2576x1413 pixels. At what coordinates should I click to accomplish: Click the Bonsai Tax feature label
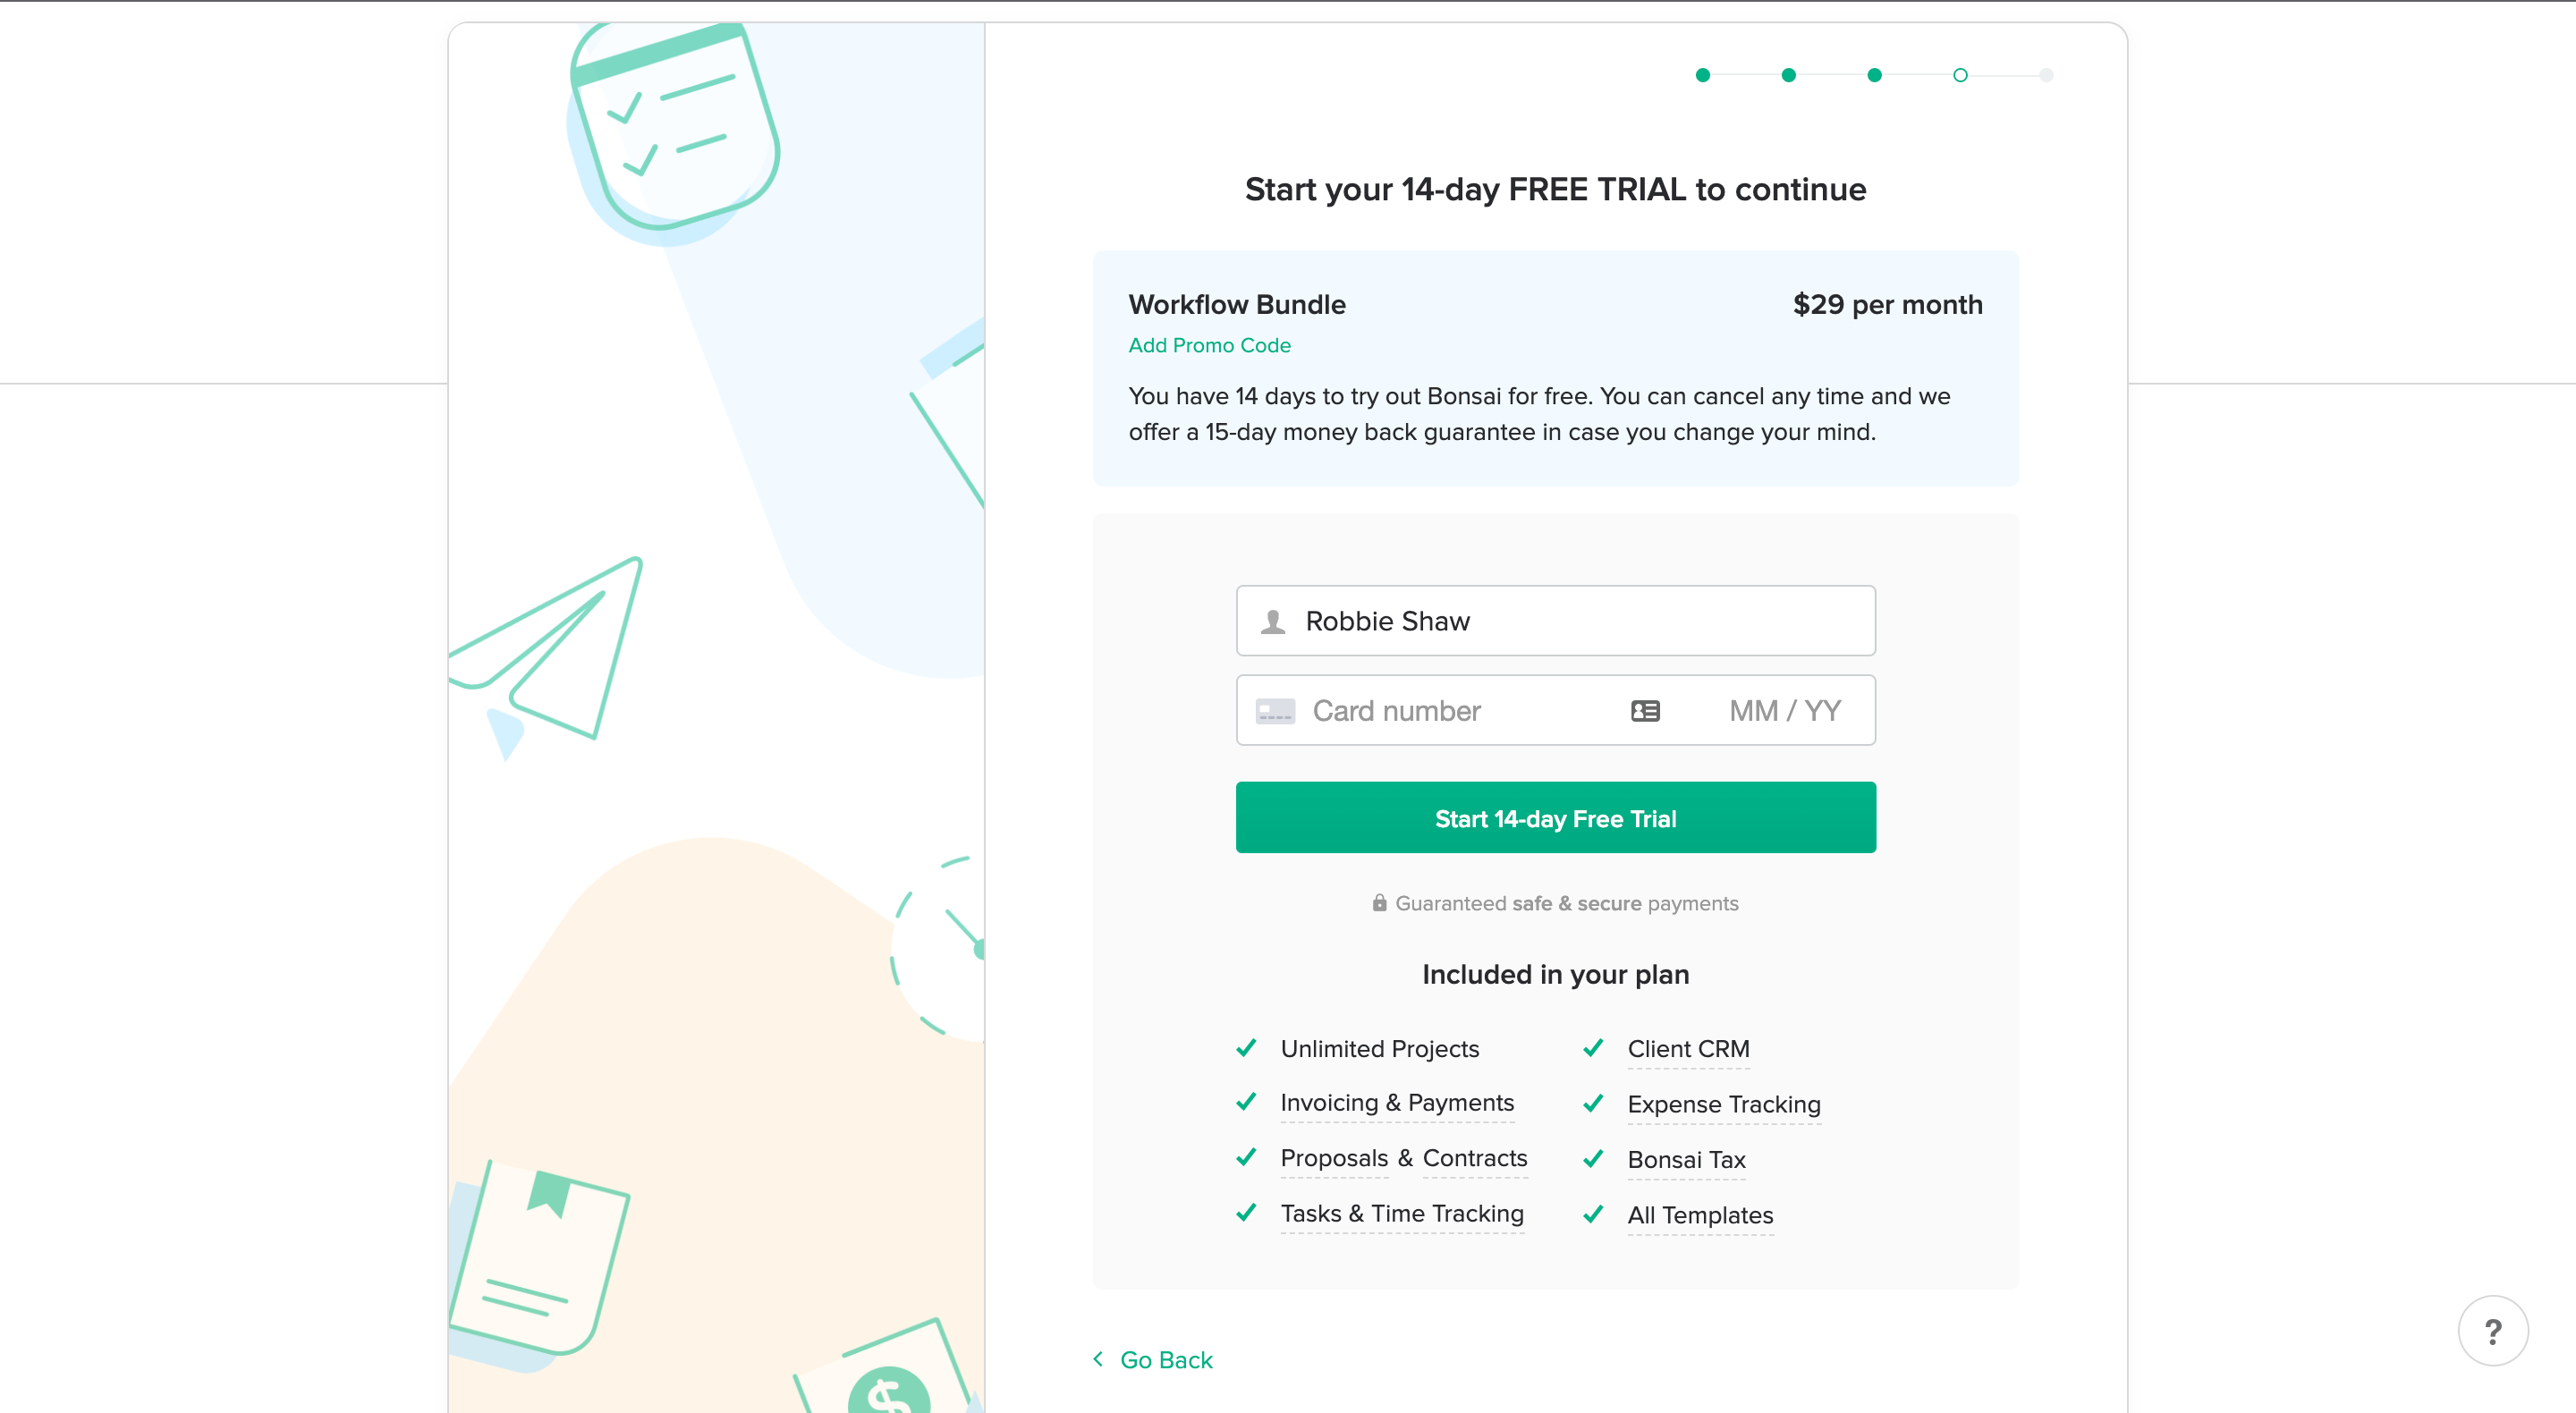coord(1686,1159)
